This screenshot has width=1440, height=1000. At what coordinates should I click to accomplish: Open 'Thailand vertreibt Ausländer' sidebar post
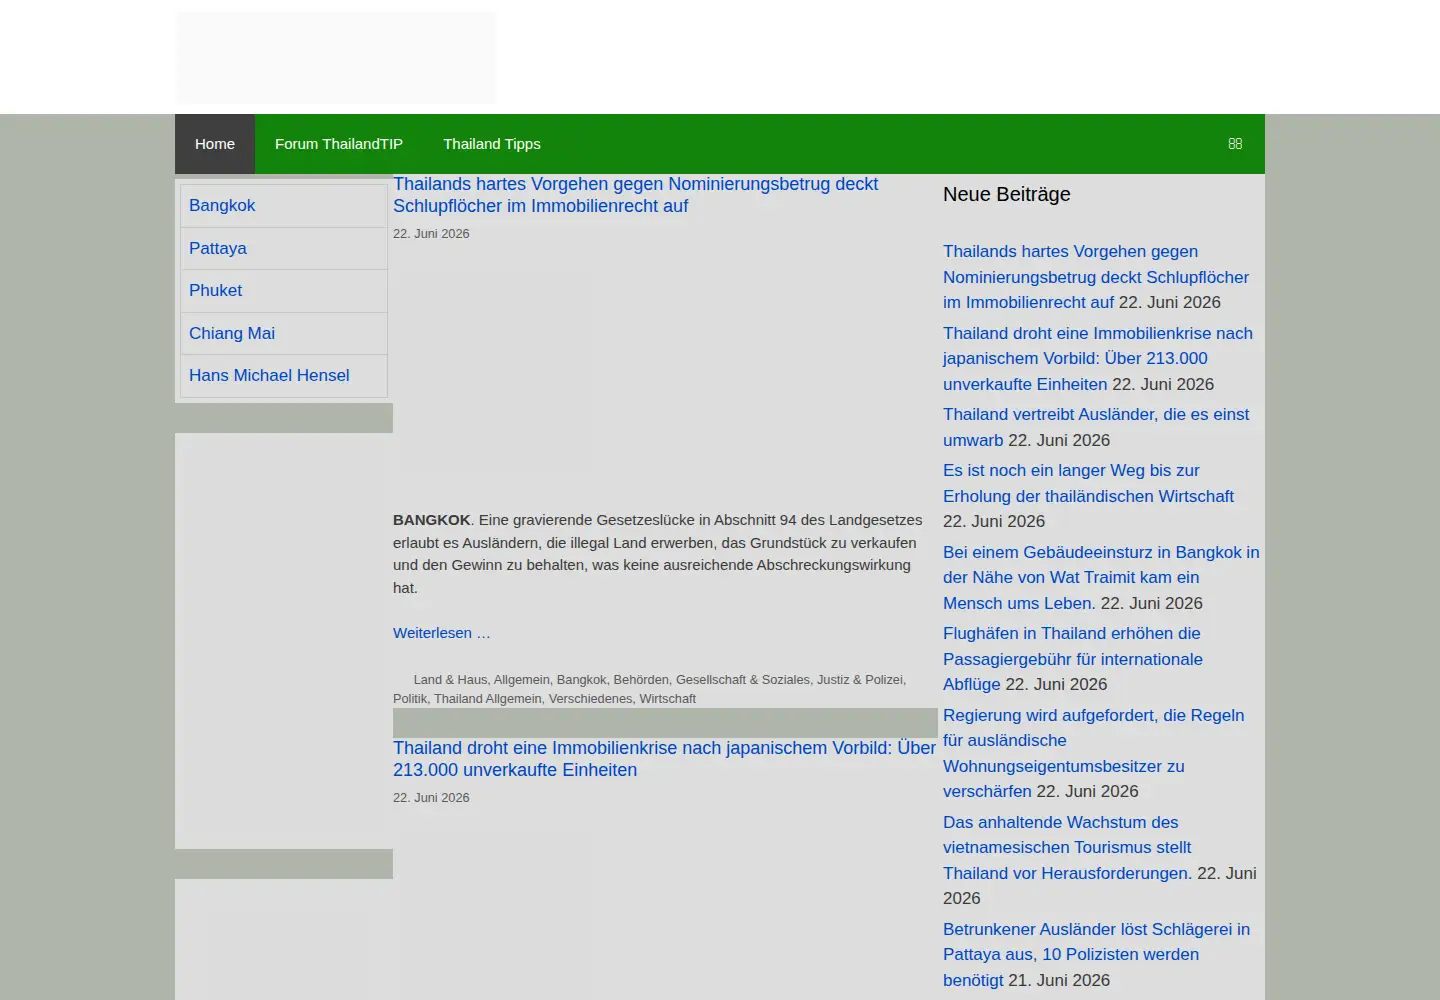(1096, 427)
